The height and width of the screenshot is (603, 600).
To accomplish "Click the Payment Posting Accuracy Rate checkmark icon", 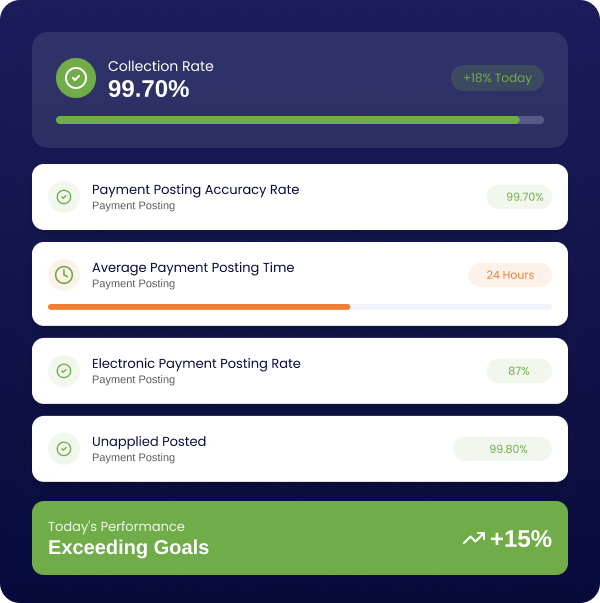I will [x=64, y=197].
